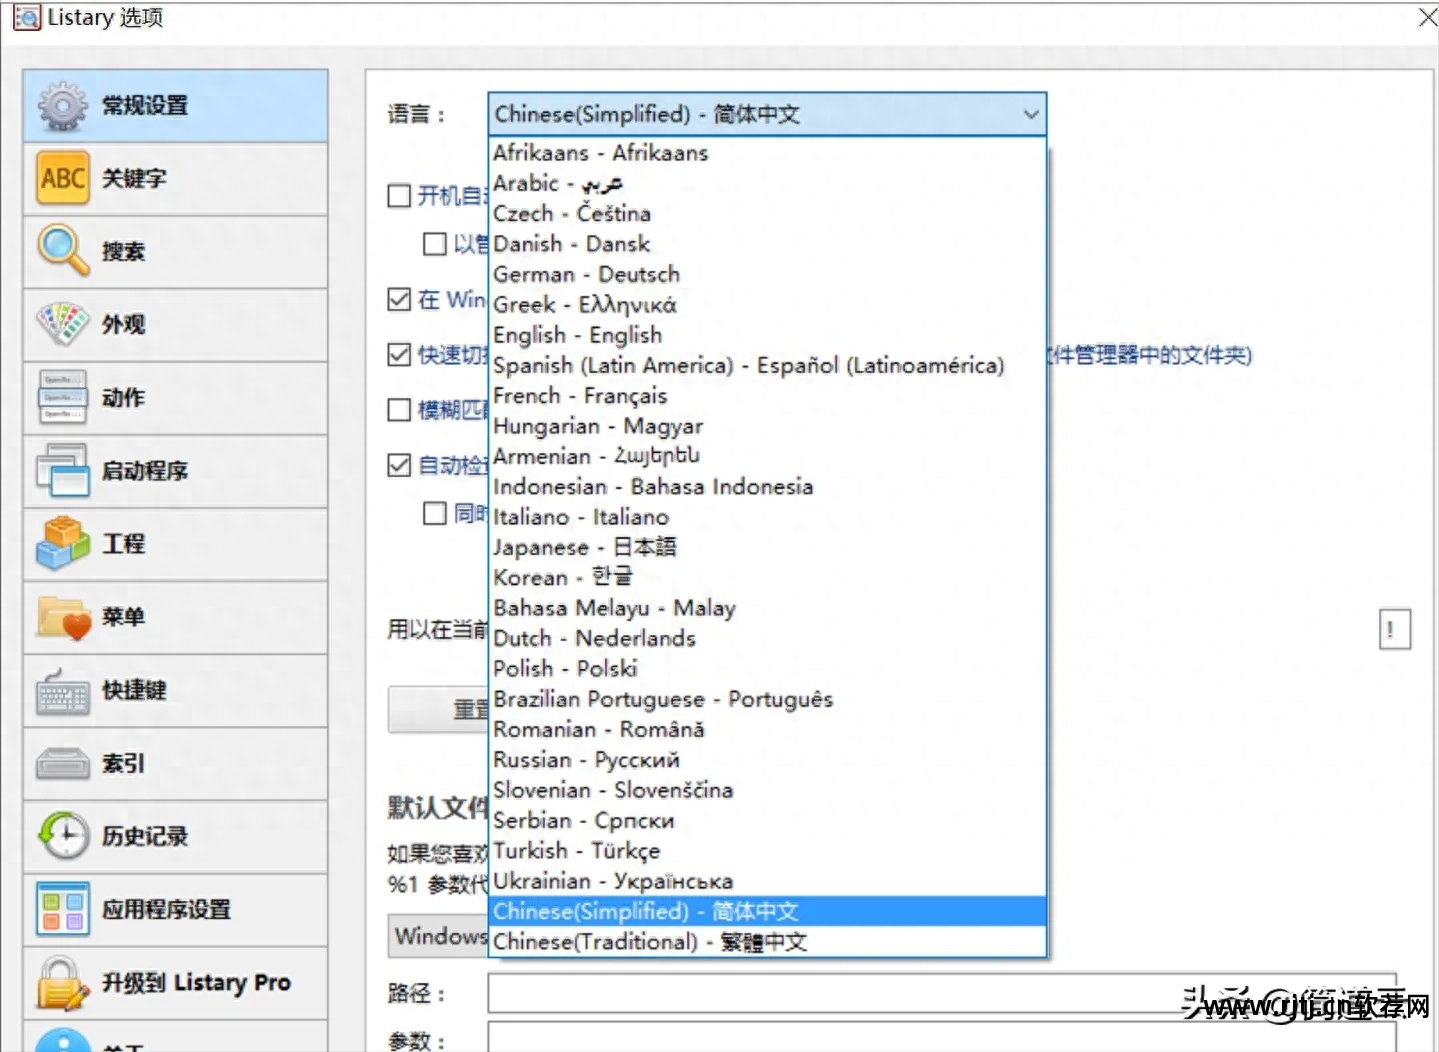Open the 关键字 settings page
Image resolution: width=1439 pixels, height=1052 pixels.
[176, 178]
